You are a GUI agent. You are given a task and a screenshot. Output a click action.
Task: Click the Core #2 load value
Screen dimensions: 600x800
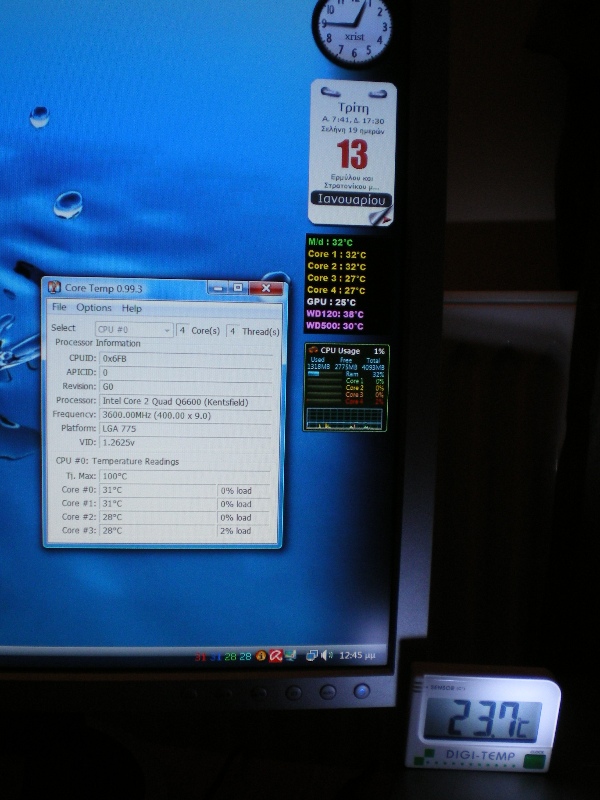click(x=243, y=517)
